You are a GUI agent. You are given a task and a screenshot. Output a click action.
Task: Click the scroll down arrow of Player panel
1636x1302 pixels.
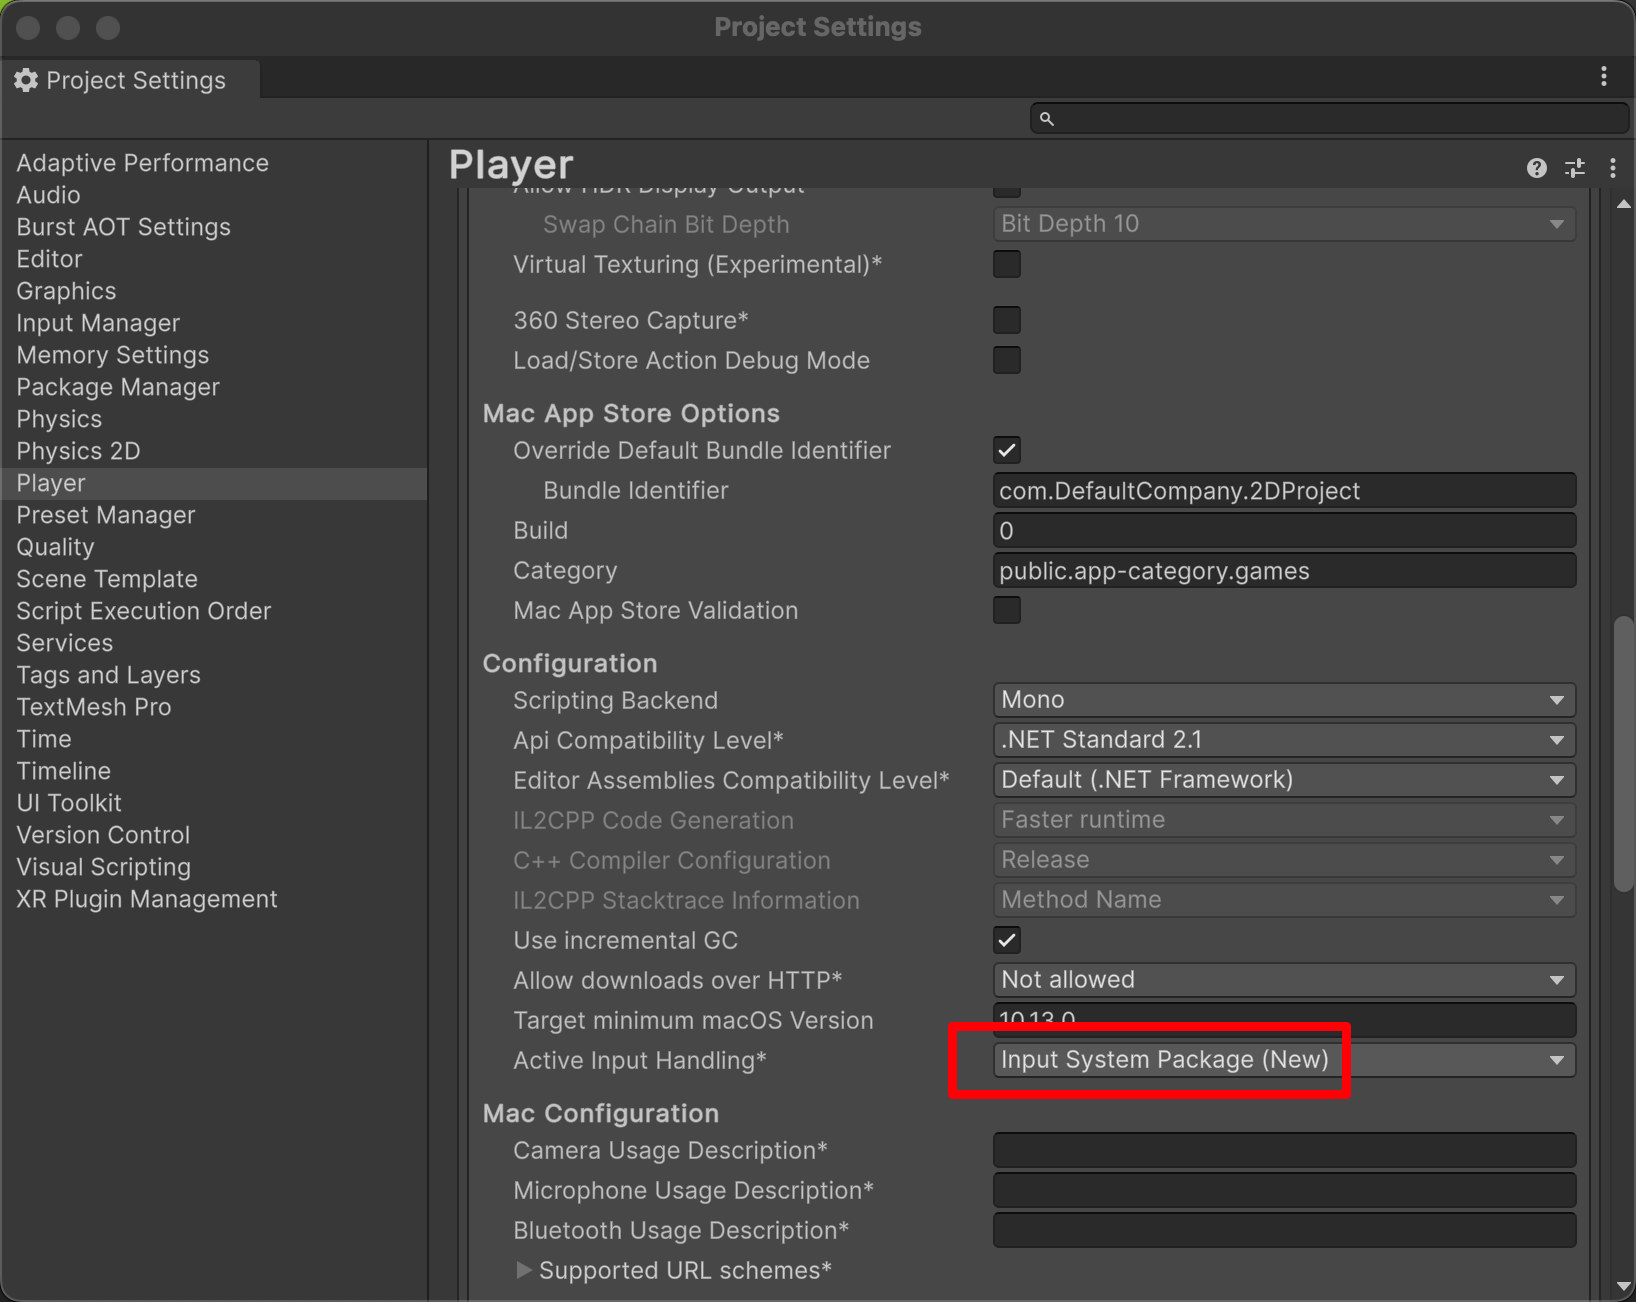point(1624,1286)
